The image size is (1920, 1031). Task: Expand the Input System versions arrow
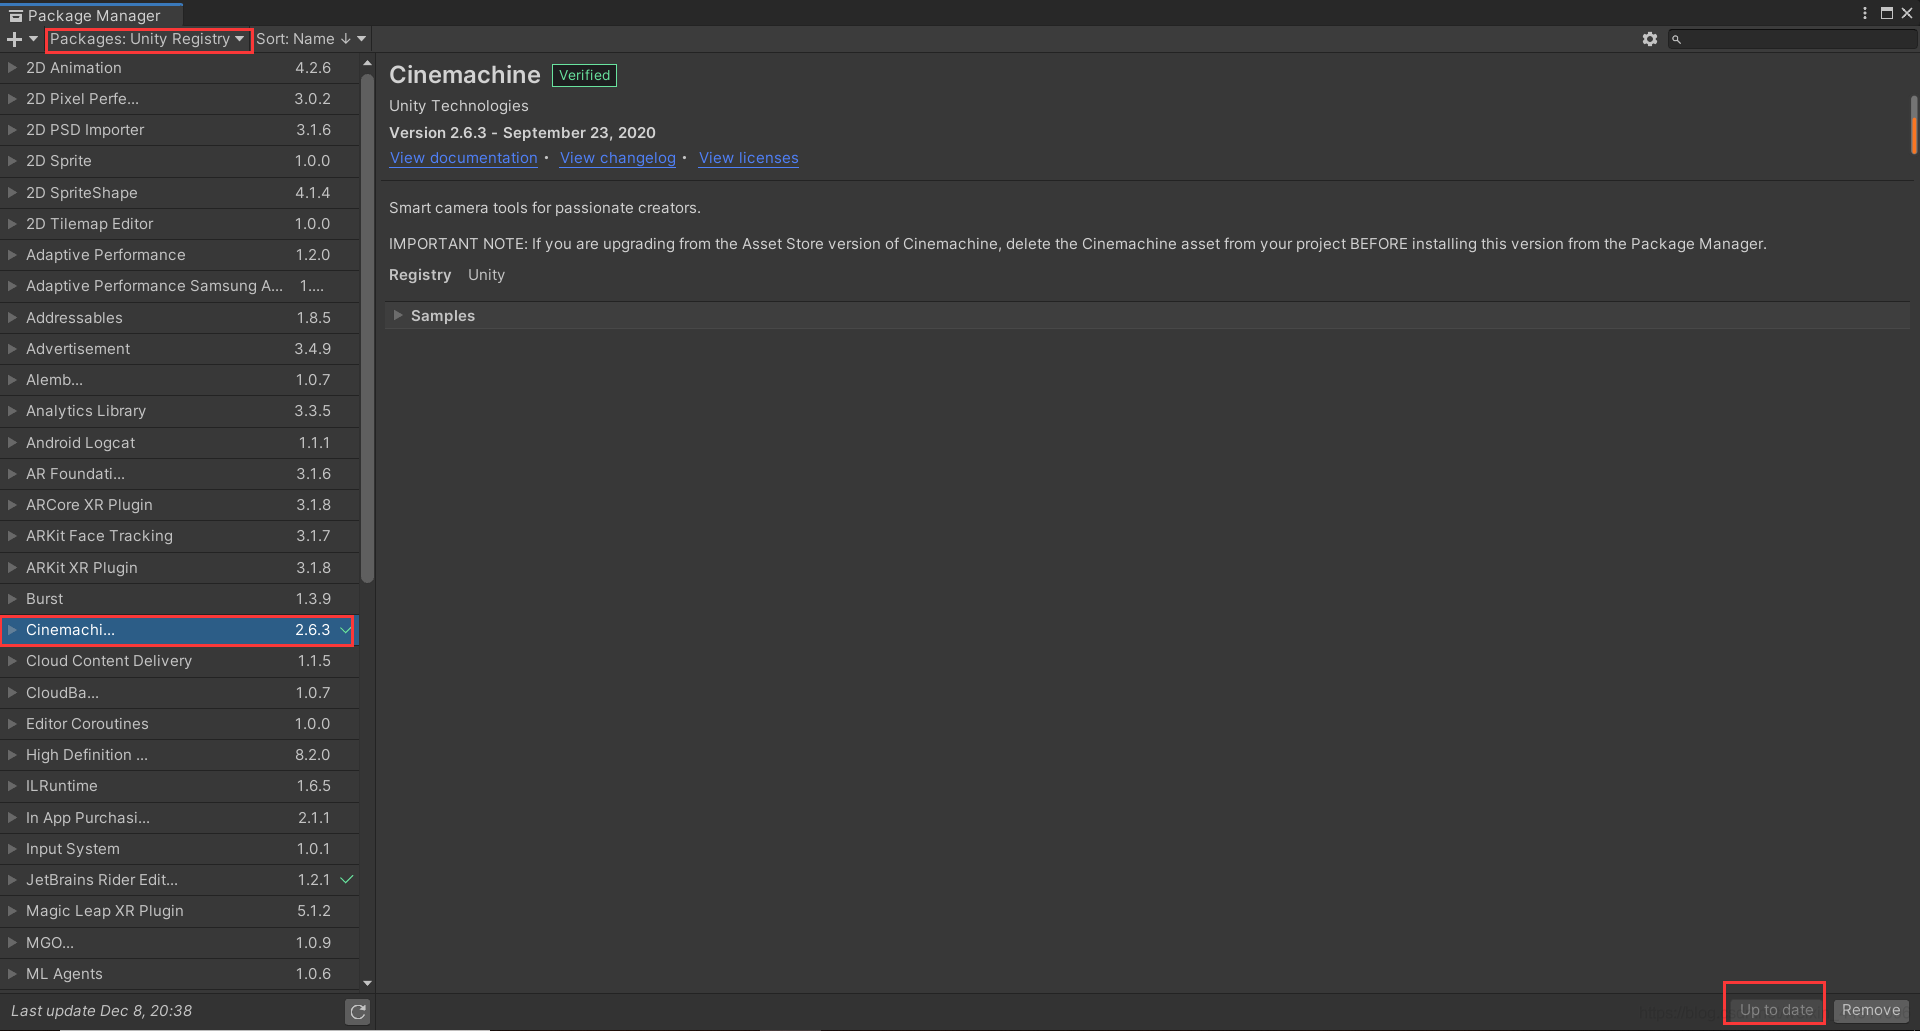[12, 849]
